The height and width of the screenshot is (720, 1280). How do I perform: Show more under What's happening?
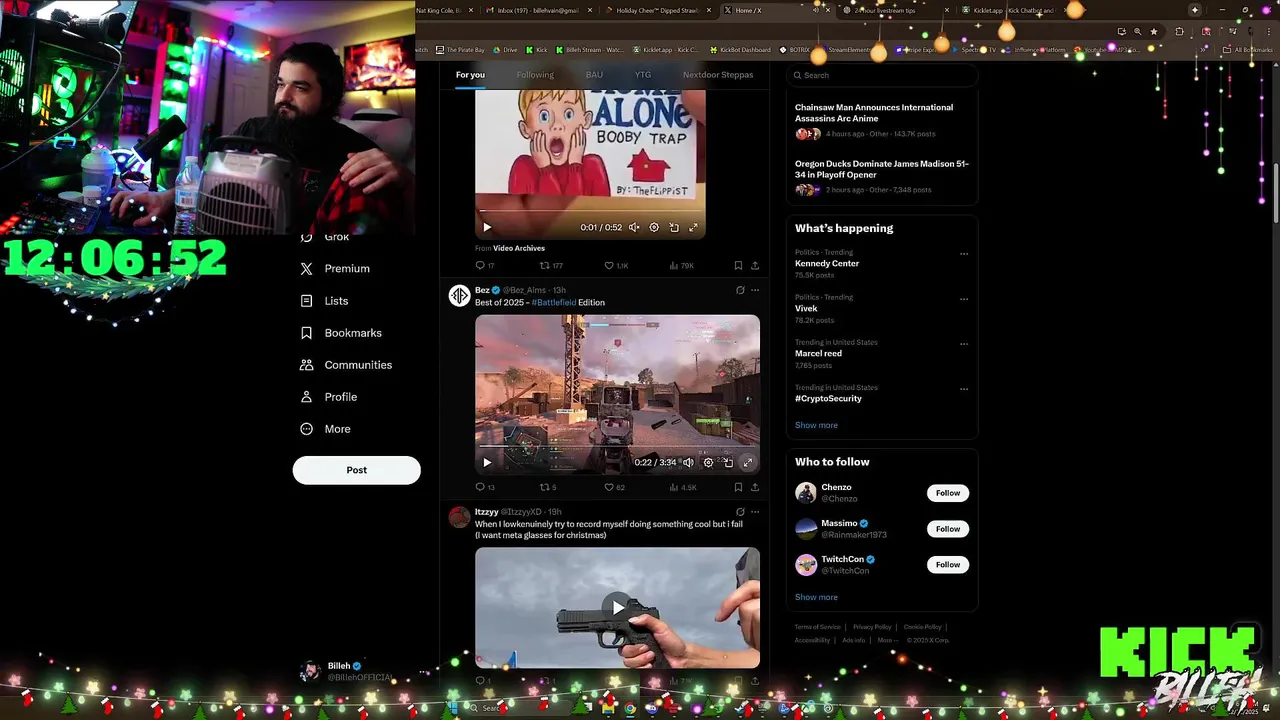pos(816,425)
